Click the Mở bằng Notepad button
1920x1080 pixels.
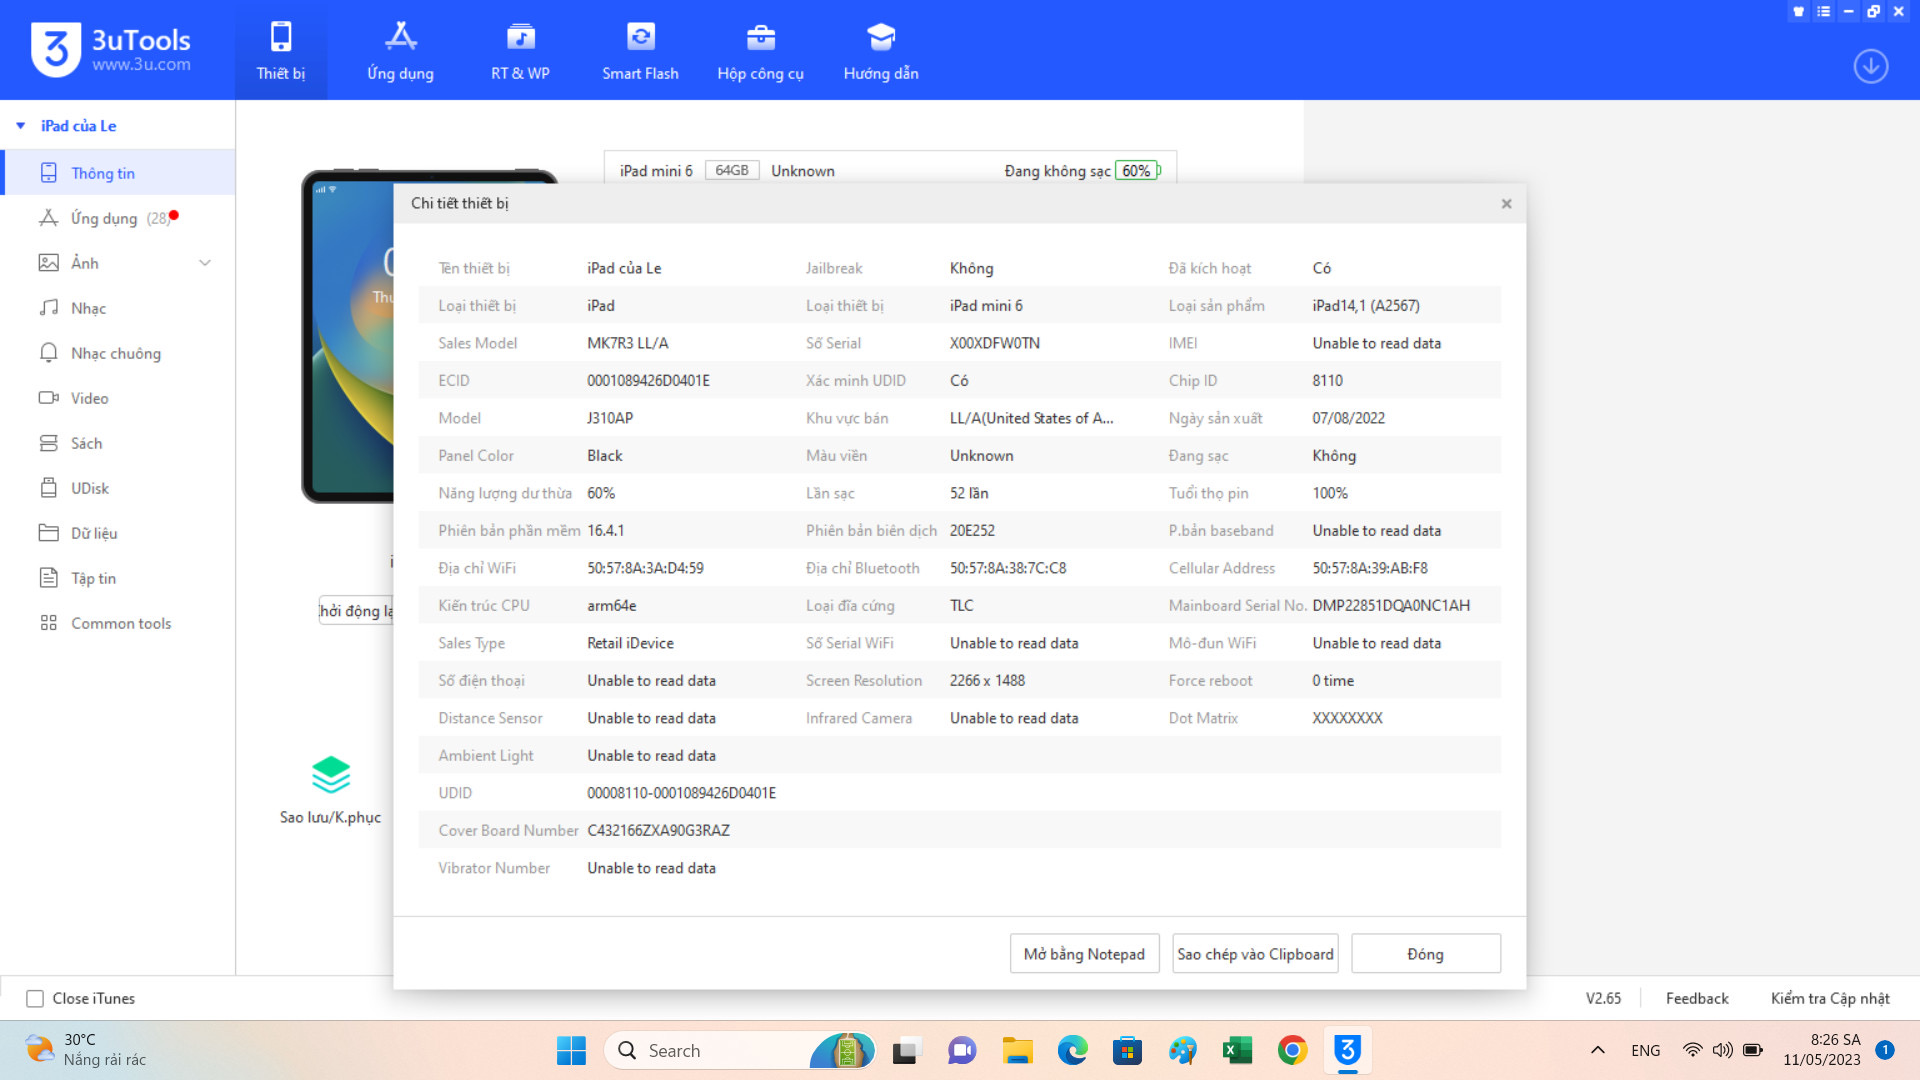(x=1084, y=954)
